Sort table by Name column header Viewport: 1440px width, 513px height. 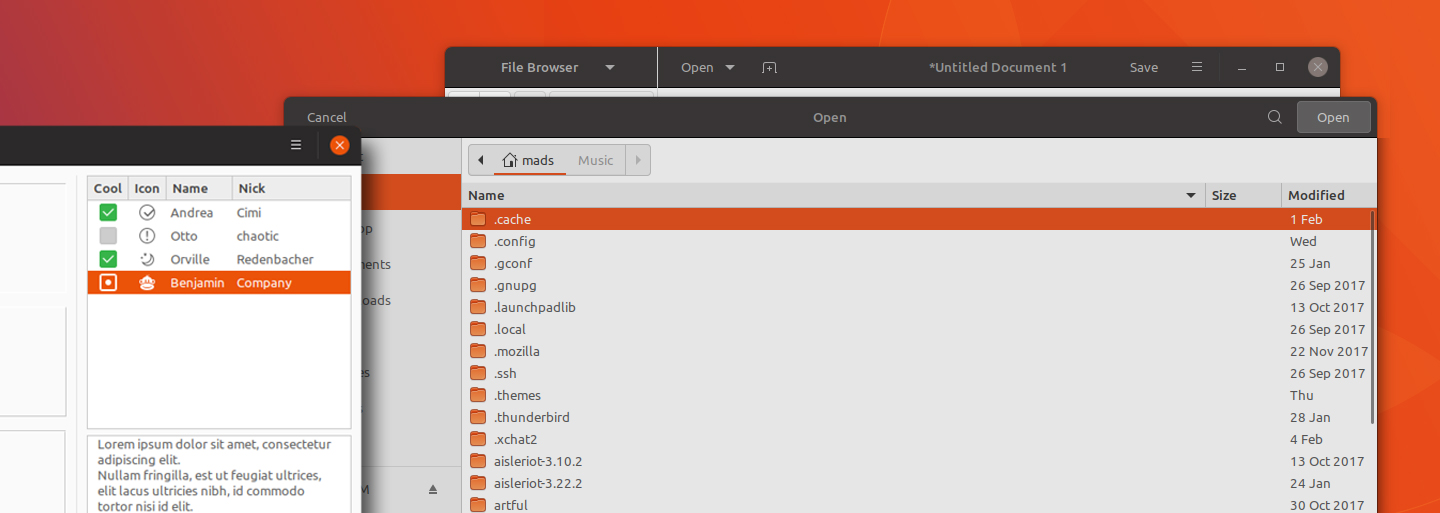tap(199, 188)
